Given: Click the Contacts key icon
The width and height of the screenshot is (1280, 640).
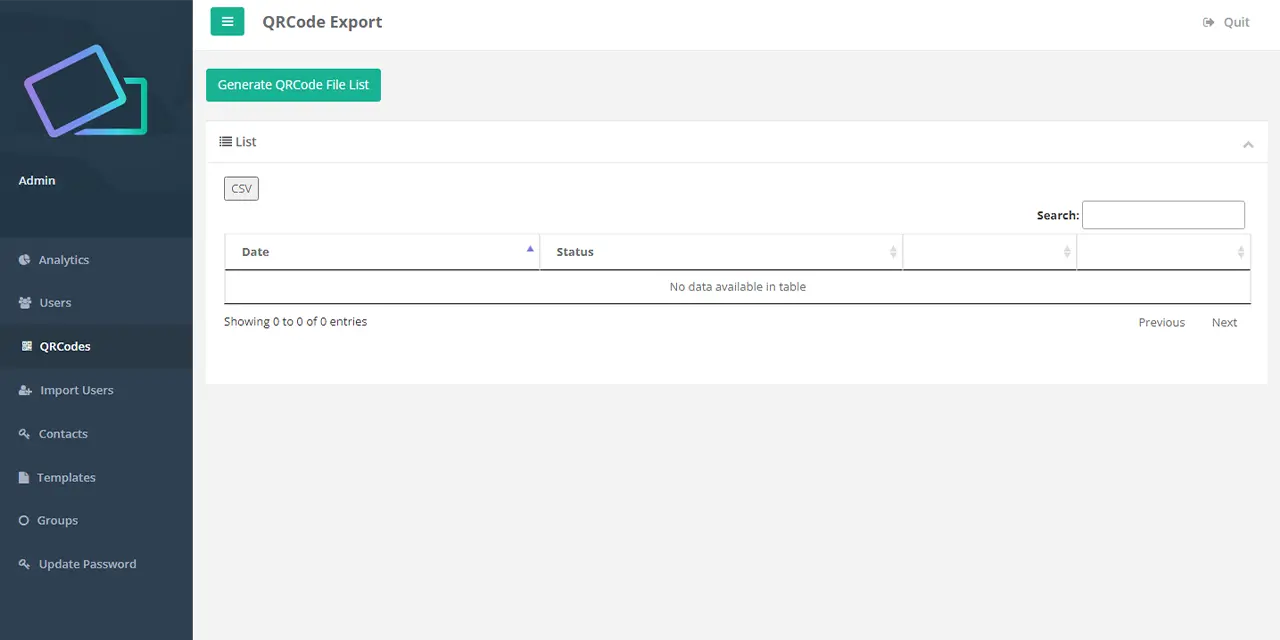Looking at the screenshot, I should [x=25, y=434].
